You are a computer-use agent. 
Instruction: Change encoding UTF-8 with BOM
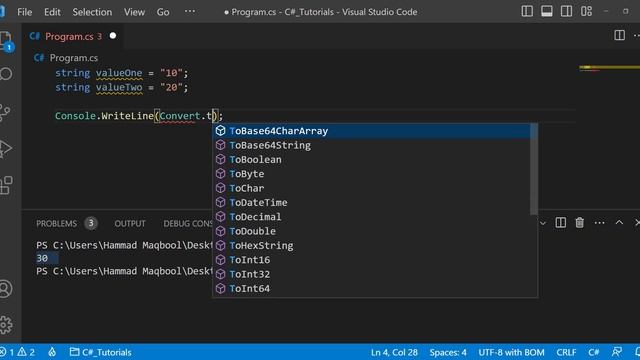pyautogui.click(x=511, y=352)
